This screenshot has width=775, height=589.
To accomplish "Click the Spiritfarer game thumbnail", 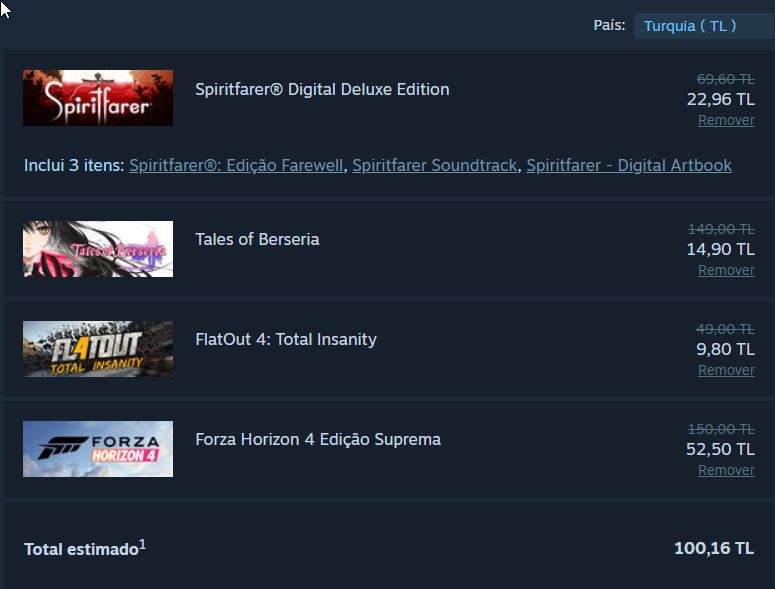I will pos(98,98).
